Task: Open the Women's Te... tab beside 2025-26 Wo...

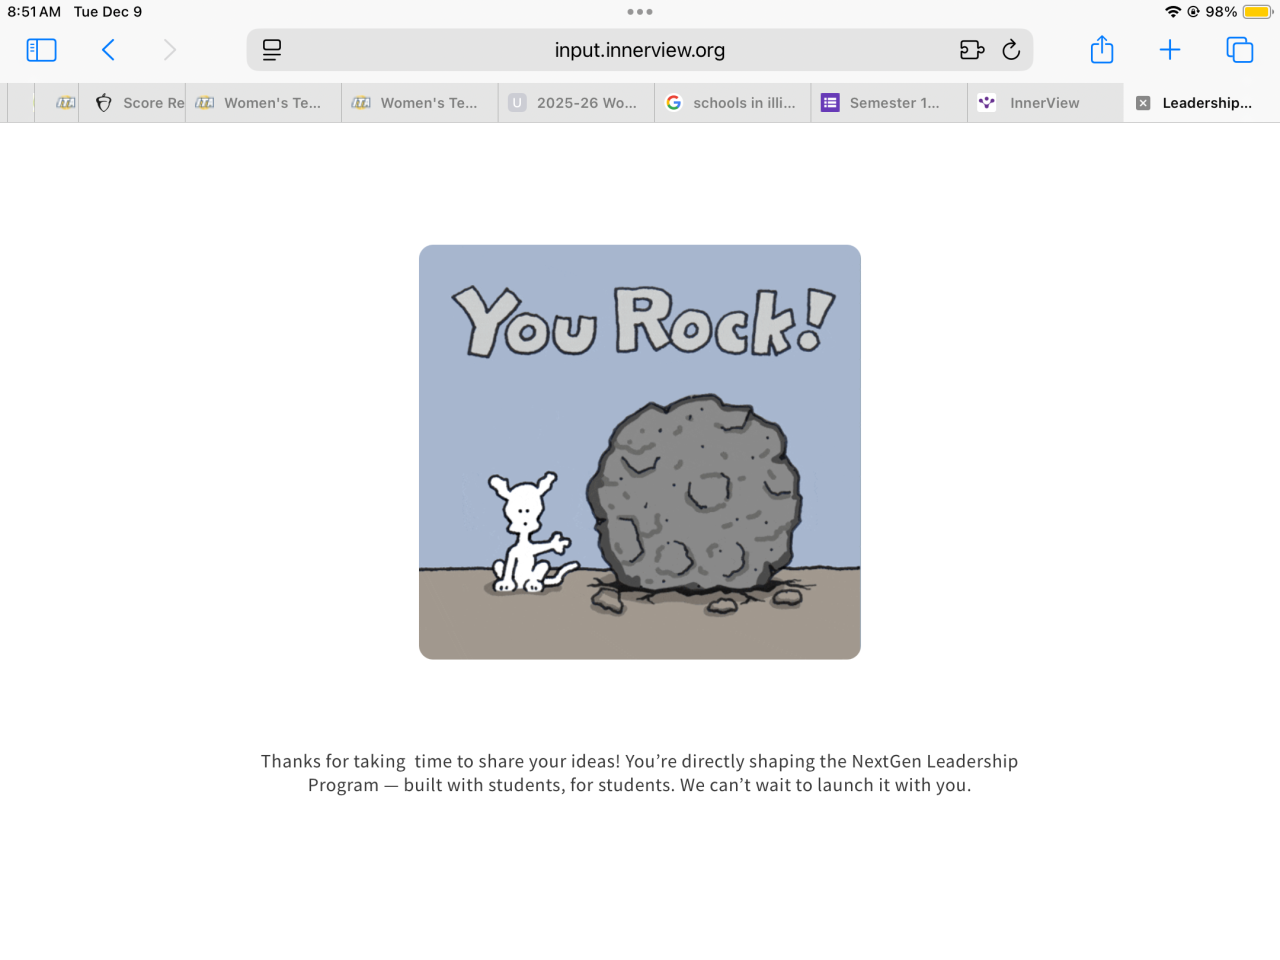Action: click(420, 103)
